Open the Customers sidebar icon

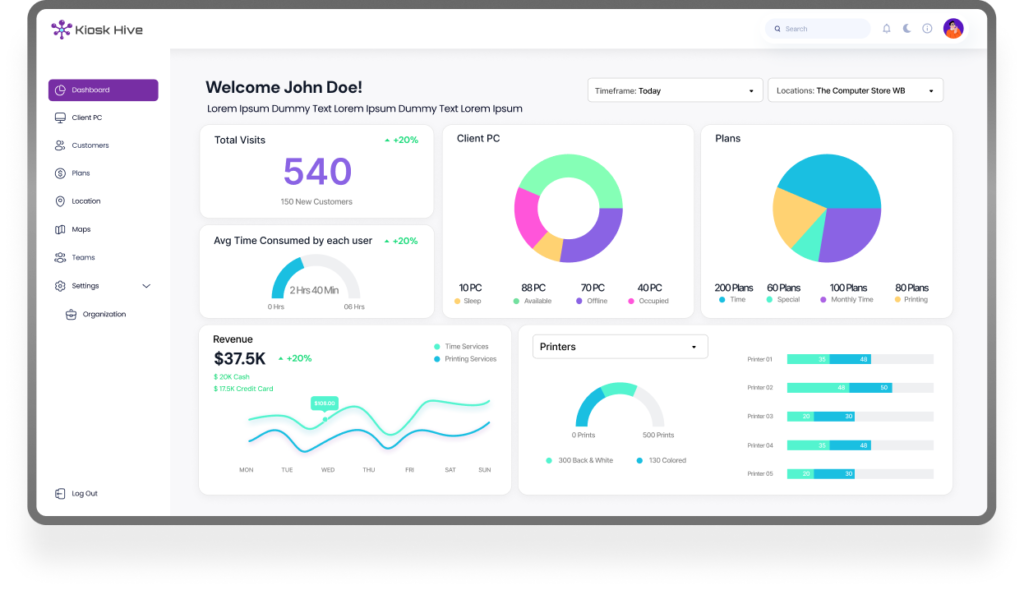pyautogui.click(x=60, y=146)
